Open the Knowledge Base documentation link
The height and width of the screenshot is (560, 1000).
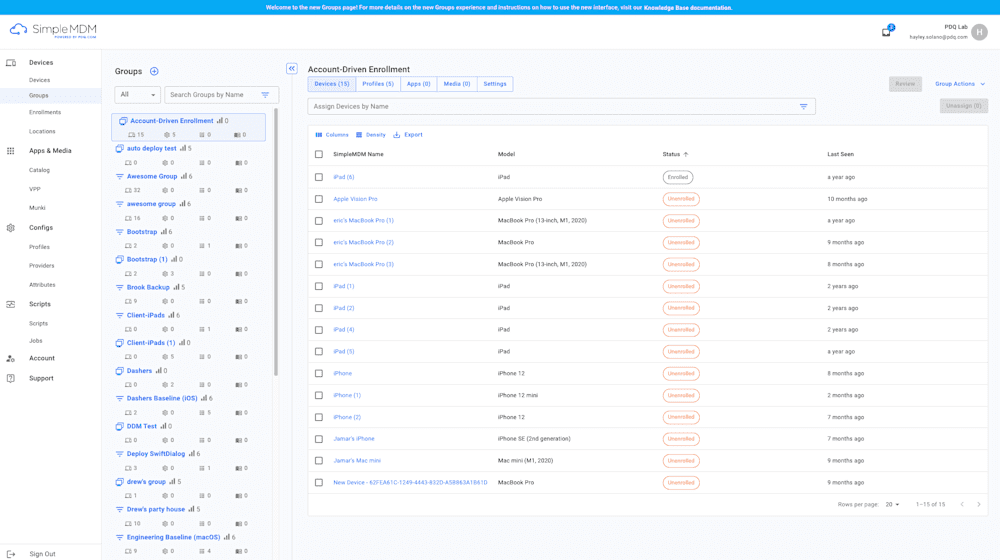[x=688, y=8]
